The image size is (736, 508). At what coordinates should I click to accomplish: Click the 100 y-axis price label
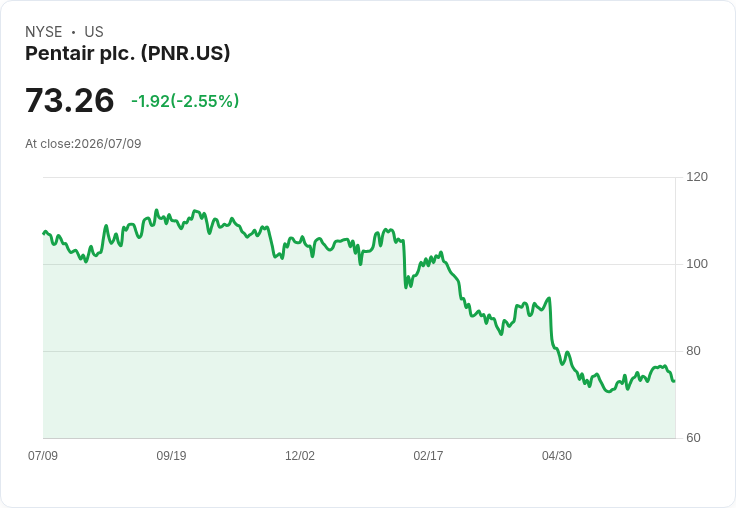[x=697, y=264]
